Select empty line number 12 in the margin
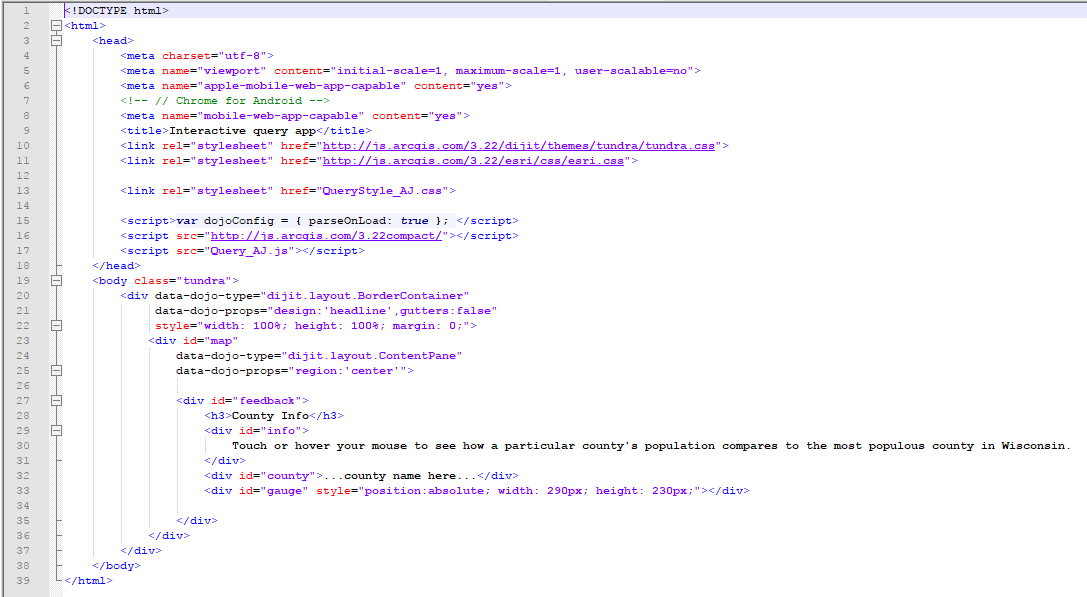 23,176
